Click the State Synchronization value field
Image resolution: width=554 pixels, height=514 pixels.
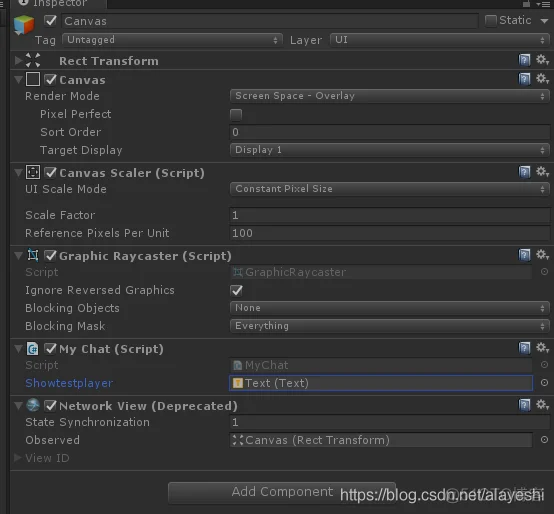(390, 422)
